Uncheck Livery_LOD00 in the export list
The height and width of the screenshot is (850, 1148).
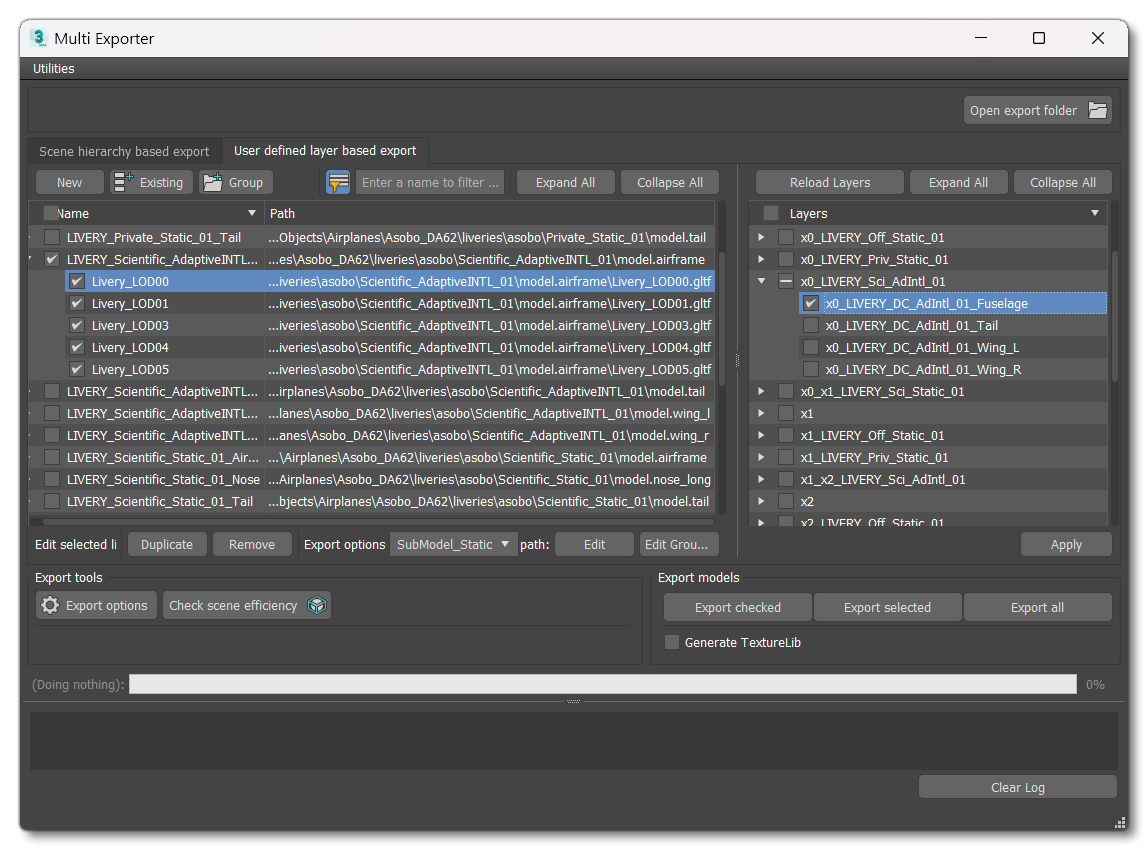click(77, 281)
